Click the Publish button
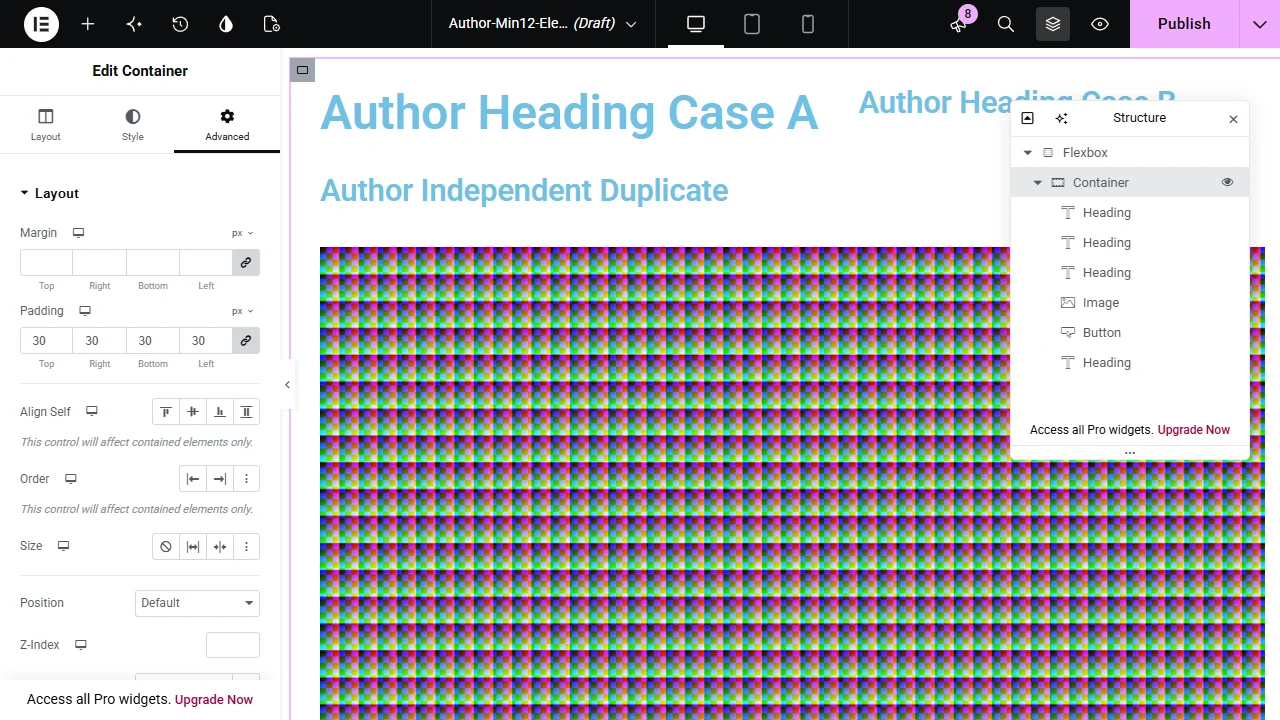The width and height of the screenshot is (1280, 720). 1184,24
